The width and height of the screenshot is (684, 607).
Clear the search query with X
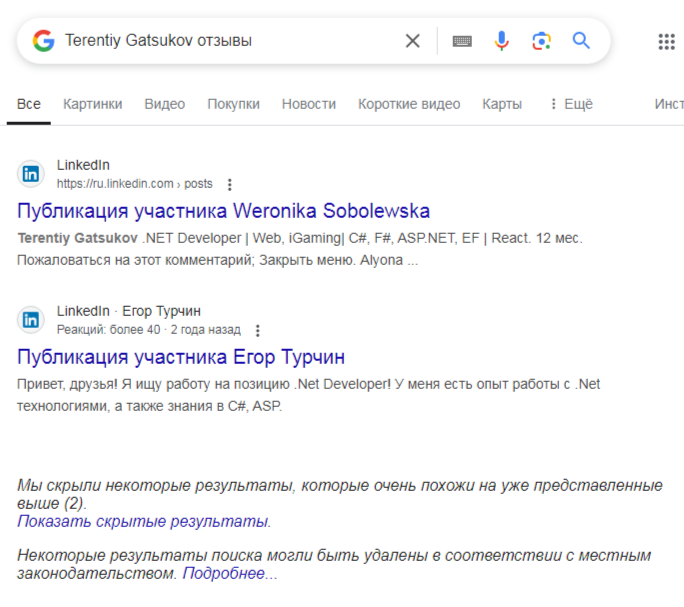[412, 41]
